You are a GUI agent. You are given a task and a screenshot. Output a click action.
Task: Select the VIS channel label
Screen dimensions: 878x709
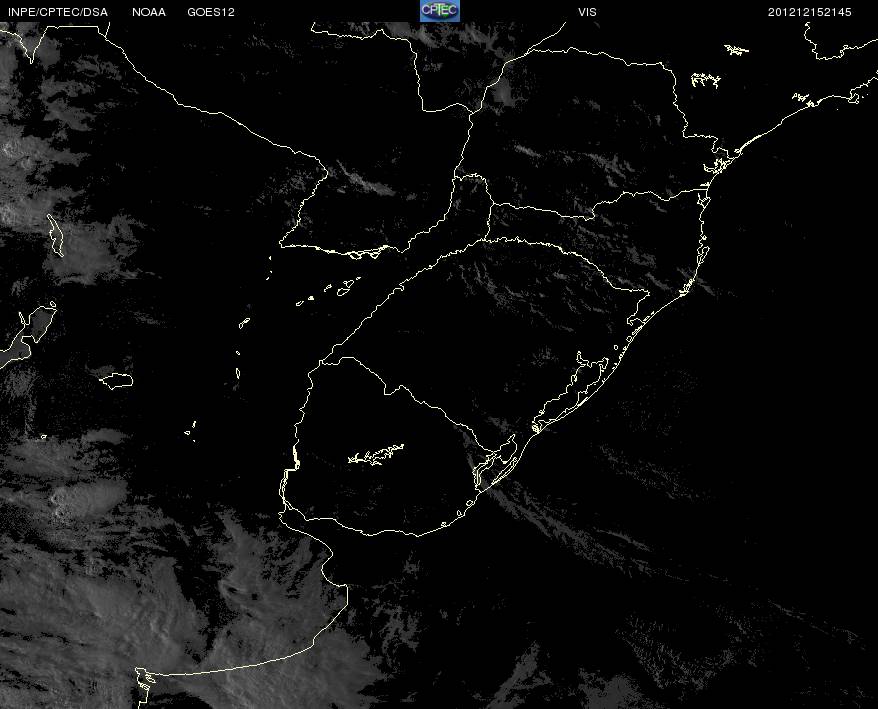[x=587, y=12]
